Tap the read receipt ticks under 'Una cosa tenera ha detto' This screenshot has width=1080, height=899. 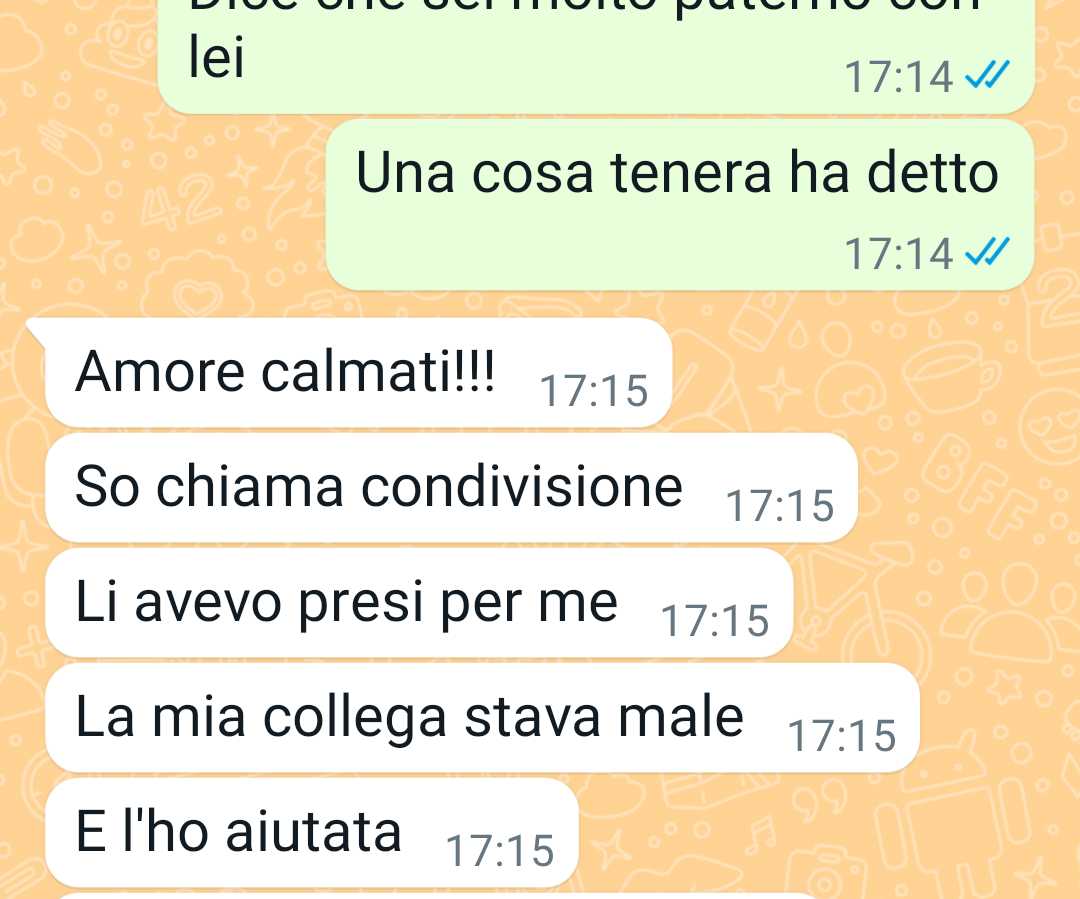coord(987,252)
